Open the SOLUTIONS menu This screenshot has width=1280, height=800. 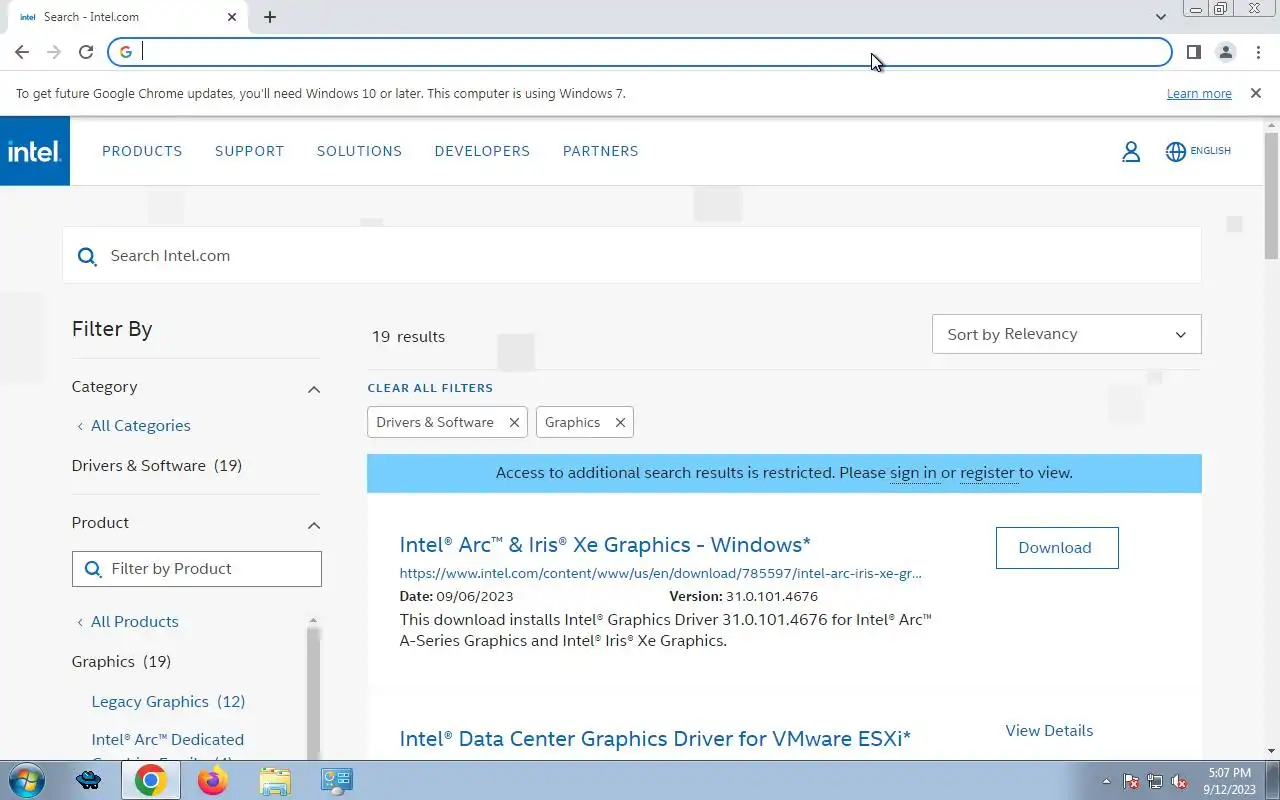coord(359,151)
